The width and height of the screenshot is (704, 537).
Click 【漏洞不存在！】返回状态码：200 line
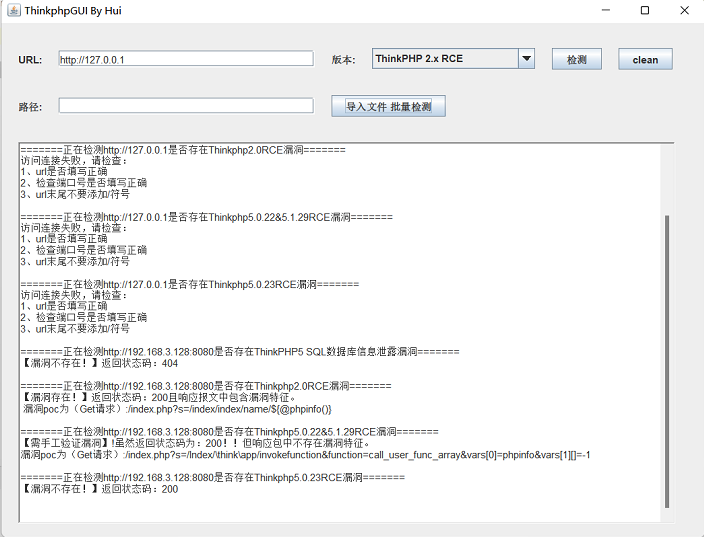point(99,489)
